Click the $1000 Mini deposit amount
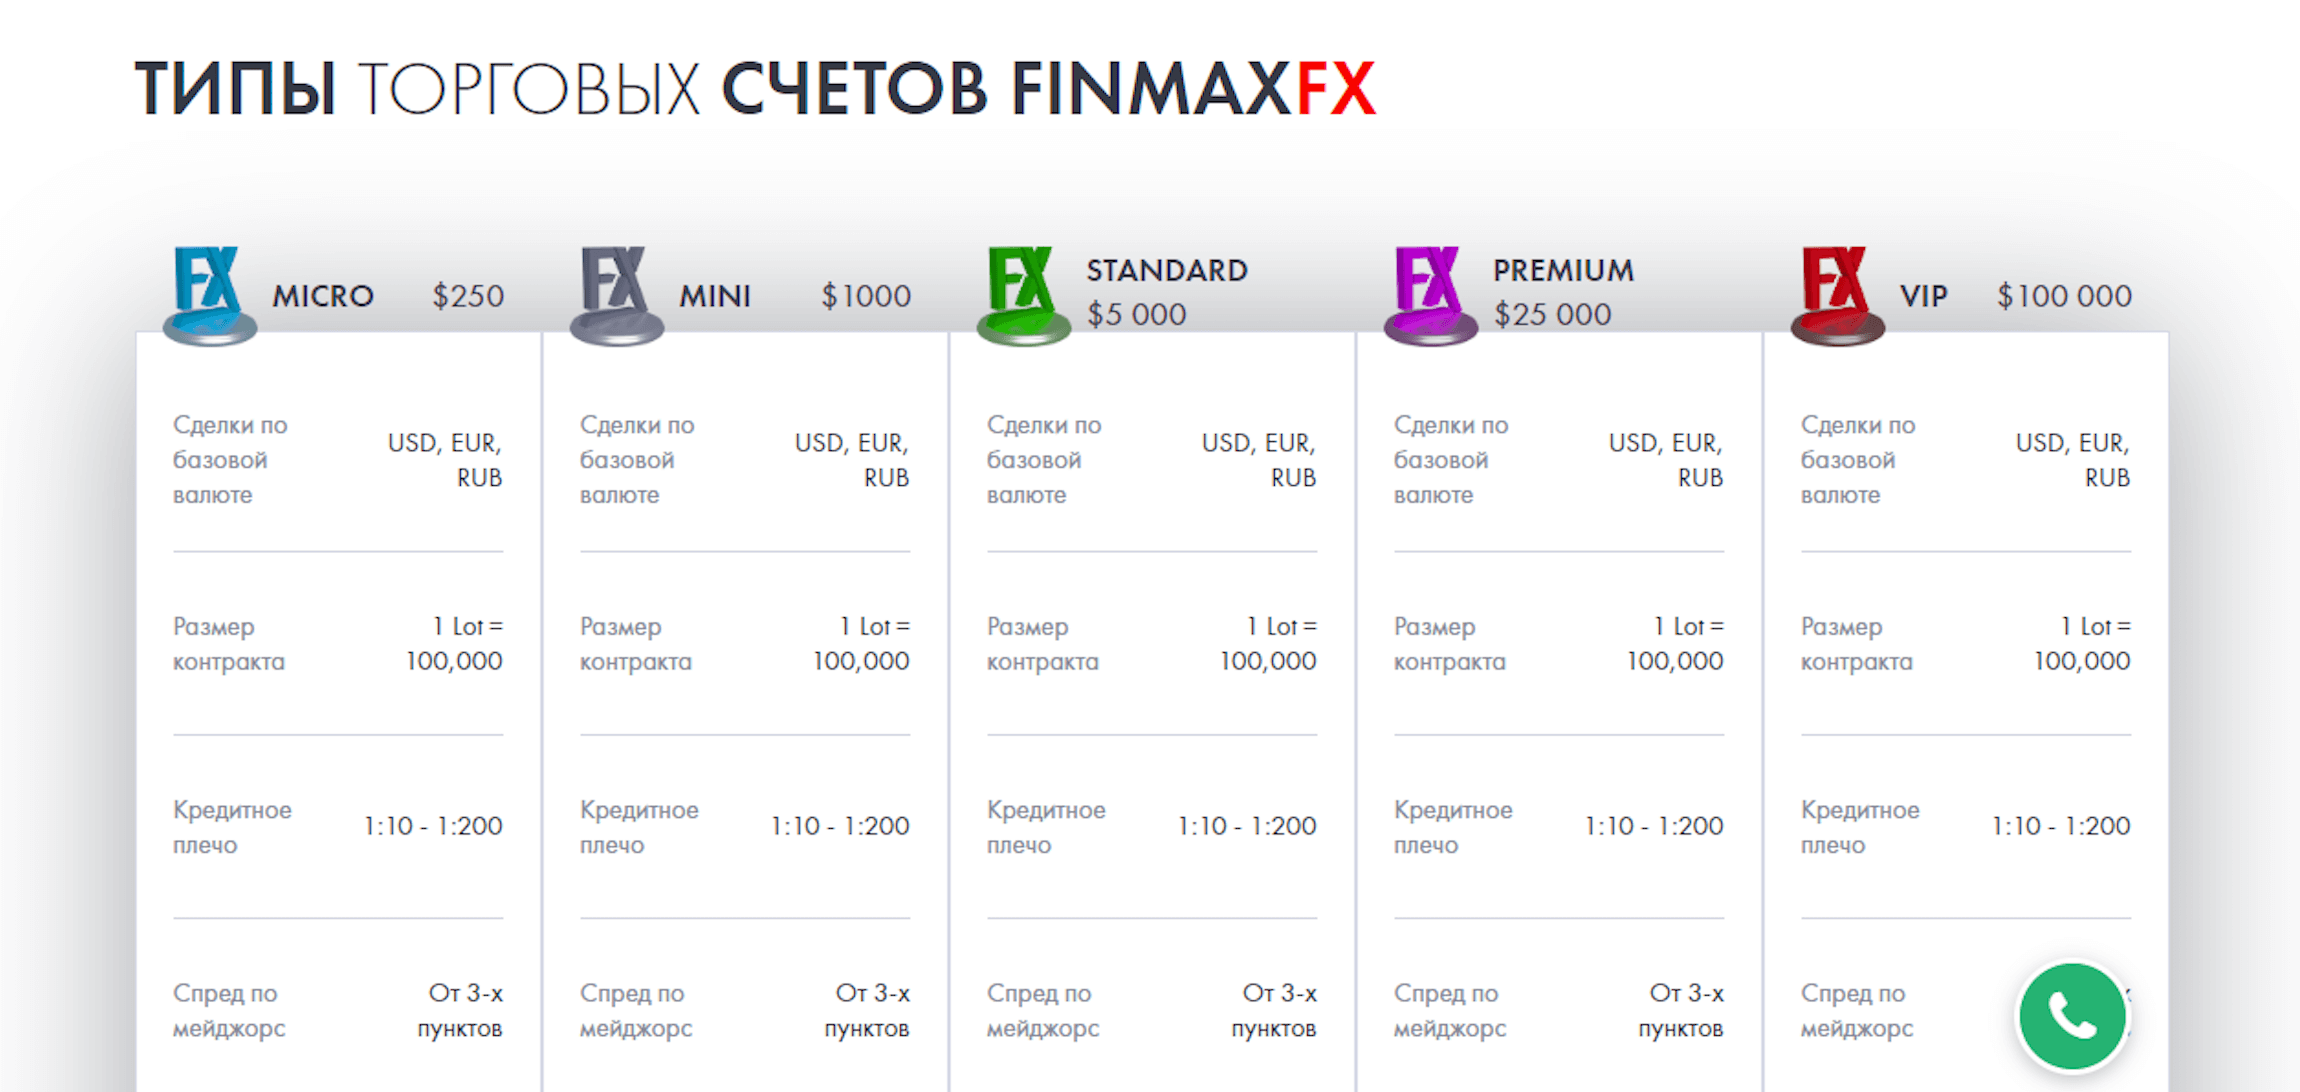Screen dimensions: 2300x1092 (866, 296)
